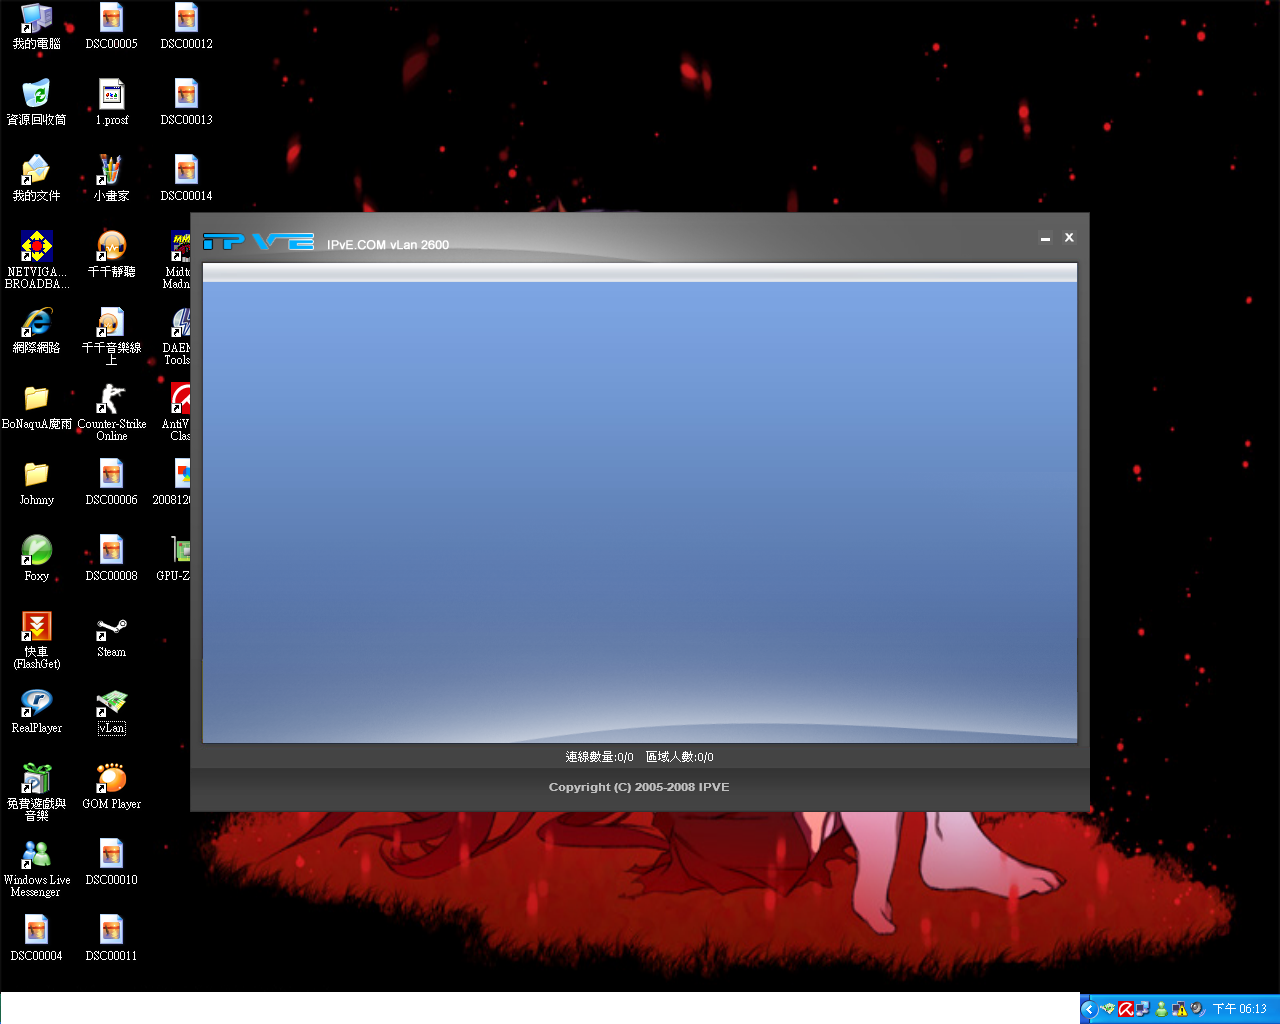Image resolution: width=1280 pixels, height=1024 pixels.
Task: Select the DSC00008 image file
Action: [111, 558]
